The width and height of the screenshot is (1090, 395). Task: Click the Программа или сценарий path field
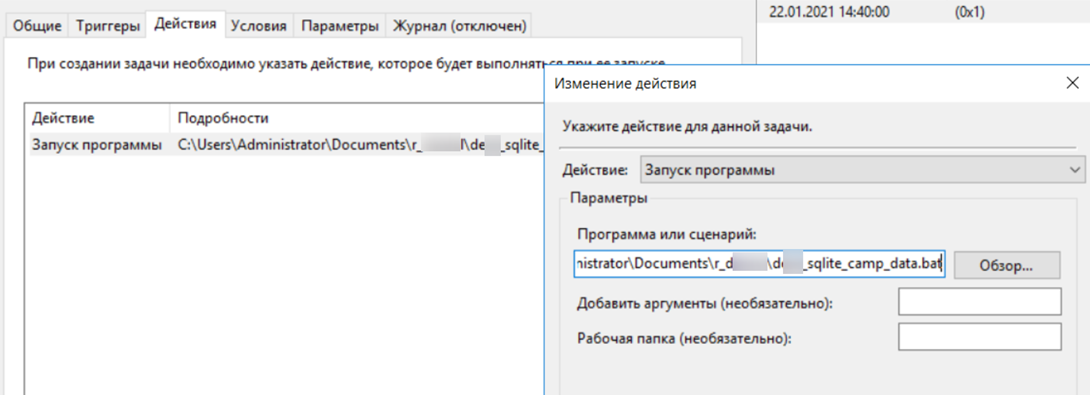(x=759, y=264)
